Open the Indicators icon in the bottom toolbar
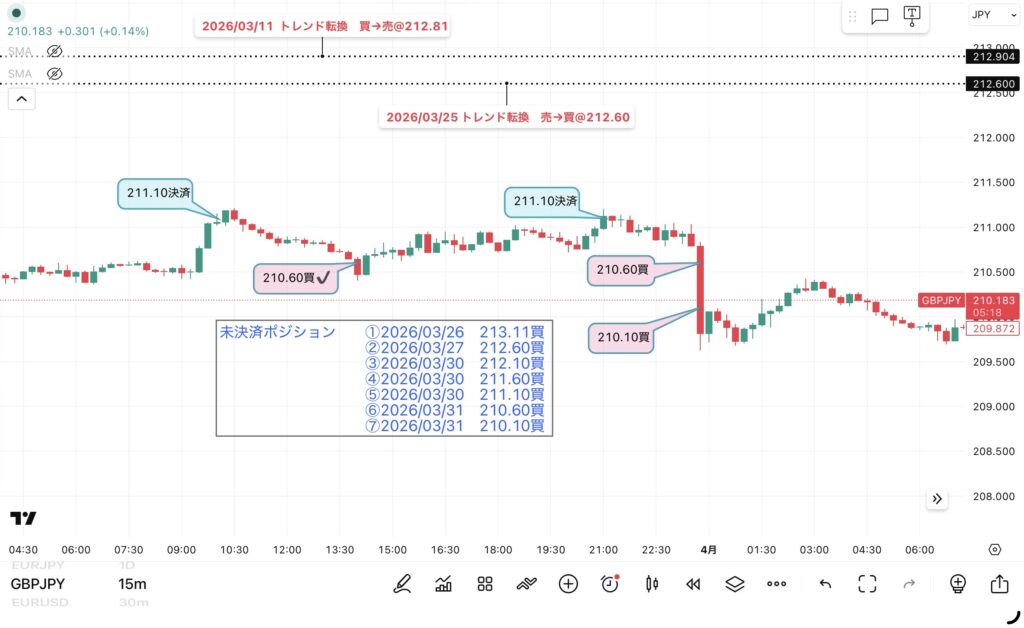The width and height of the screenshot is (1024, 628). pyautogui.click(x=443, y=584)
